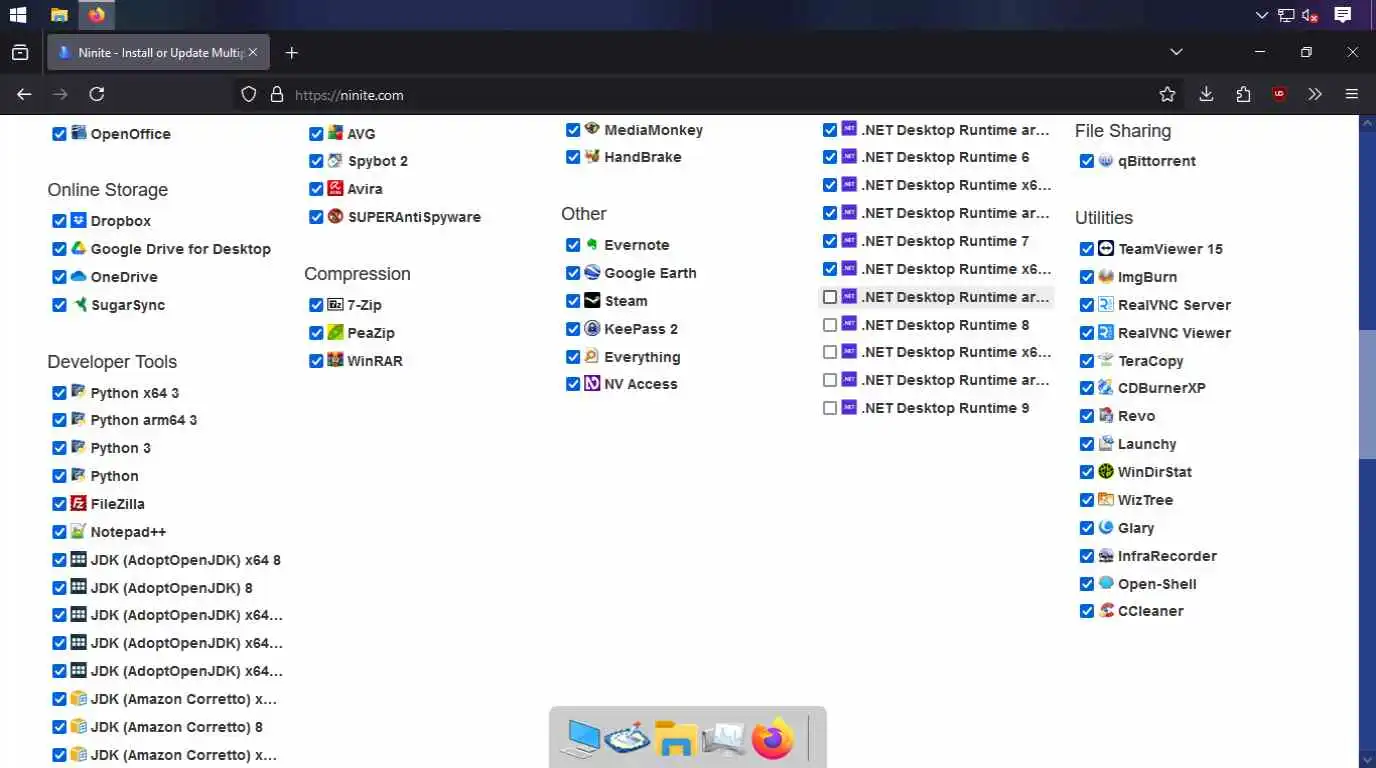Open the Firefox extensions panel

click(x=1243, y=94)
